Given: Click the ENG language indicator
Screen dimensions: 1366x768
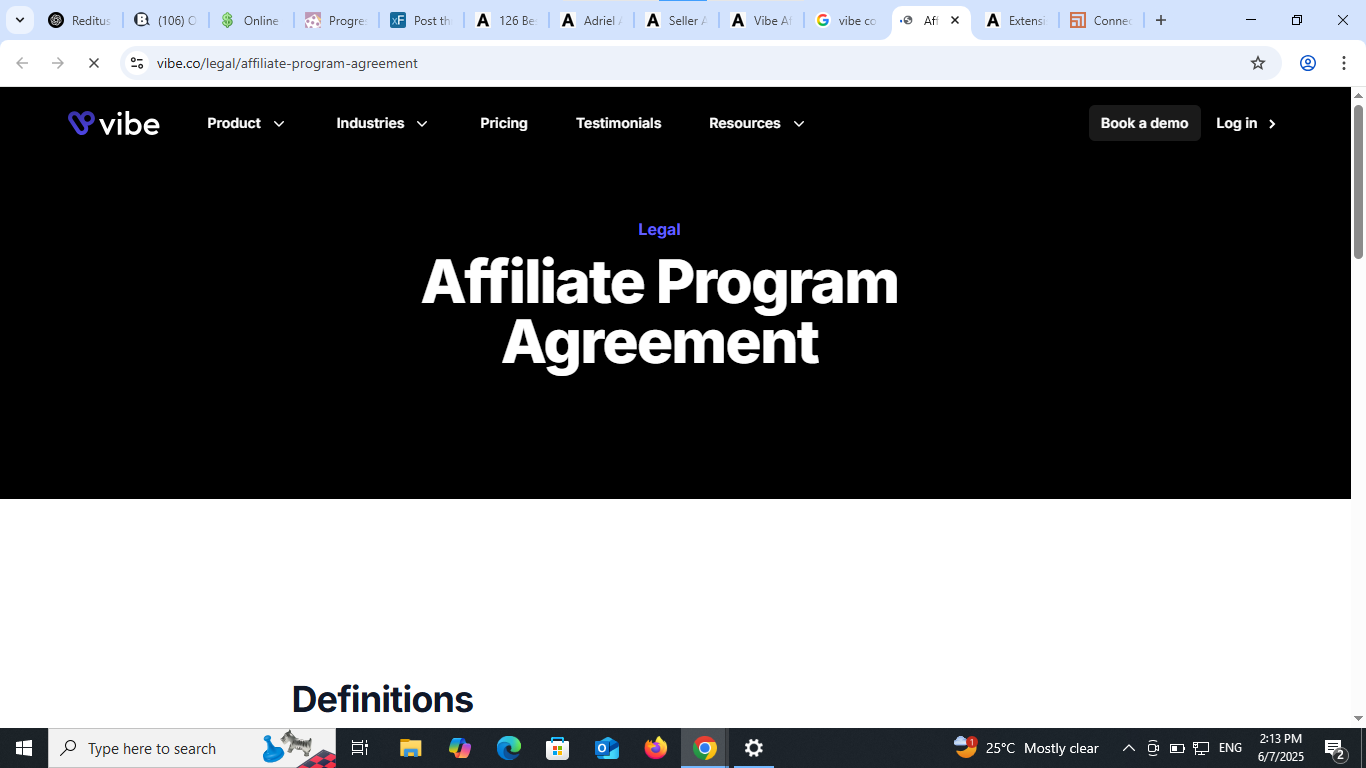Looking at the screenshot, I should point(1231,748).
